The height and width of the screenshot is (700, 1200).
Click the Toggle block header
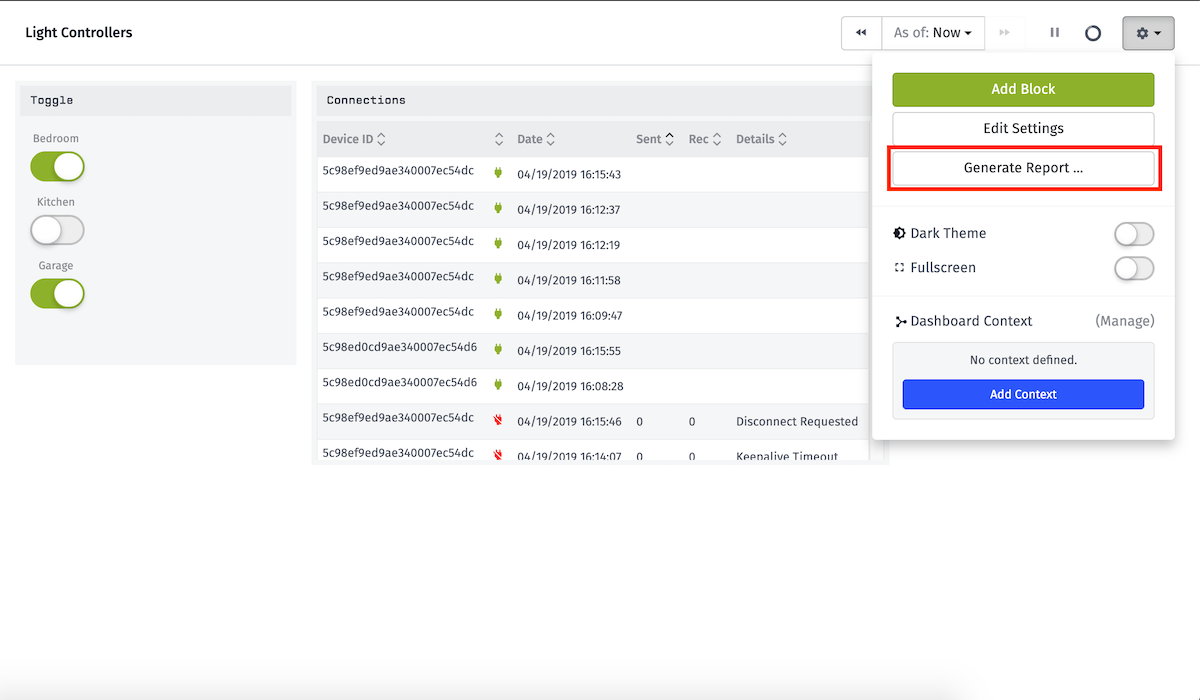tap(156, 100)
